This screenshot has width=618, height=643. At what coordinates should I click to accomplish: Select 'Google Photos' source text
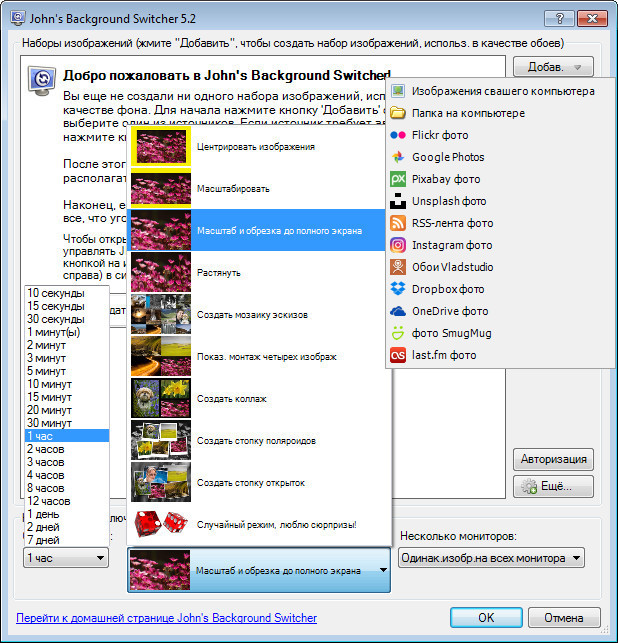pos(448,157)
